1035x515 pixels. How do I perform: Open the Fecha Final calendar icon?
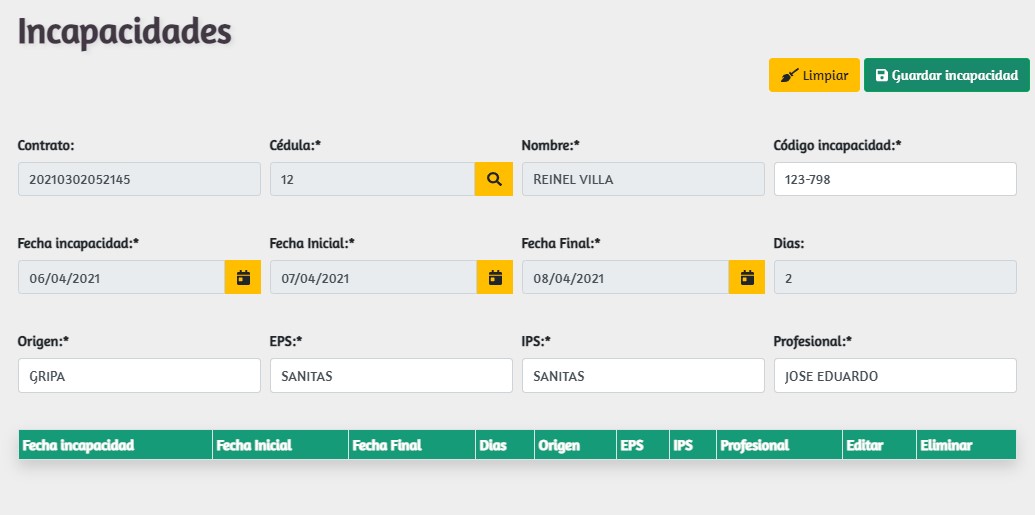(746, 277)
